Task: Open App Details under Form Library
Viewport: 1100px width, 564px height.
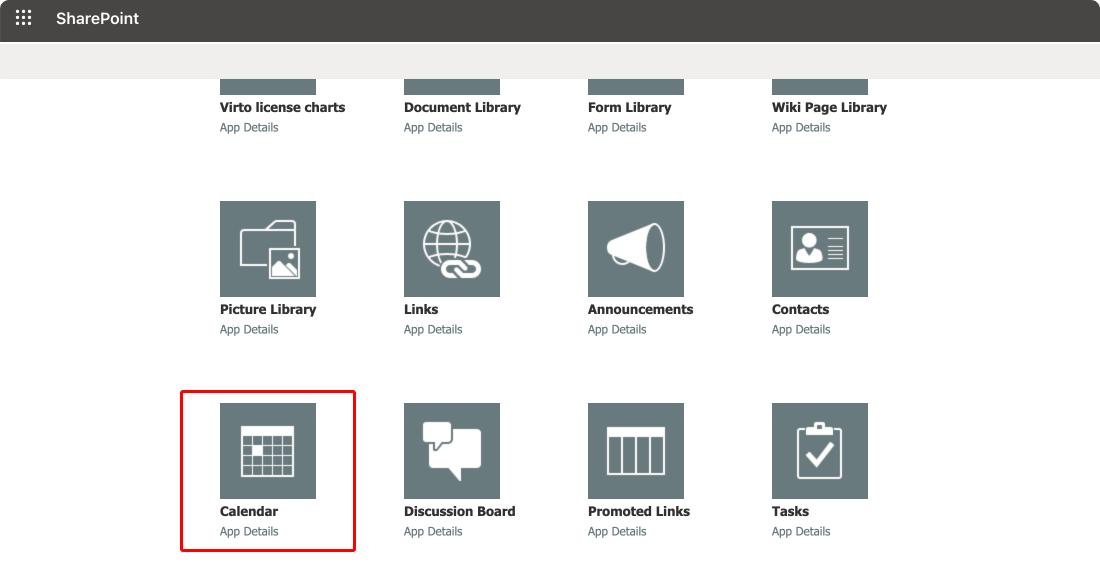Action: coord(617,128)
